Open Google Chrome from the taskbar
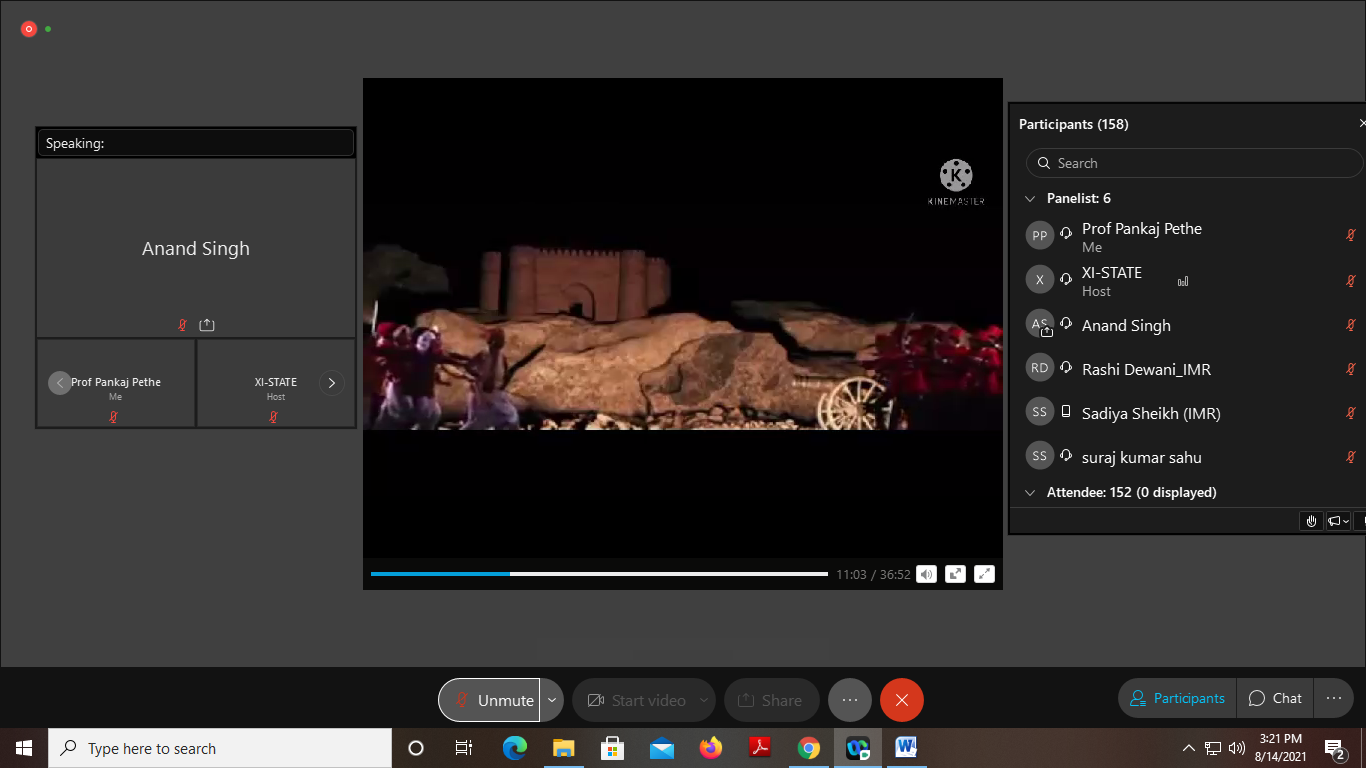The image size is (1366, 768). coord(809,748)
